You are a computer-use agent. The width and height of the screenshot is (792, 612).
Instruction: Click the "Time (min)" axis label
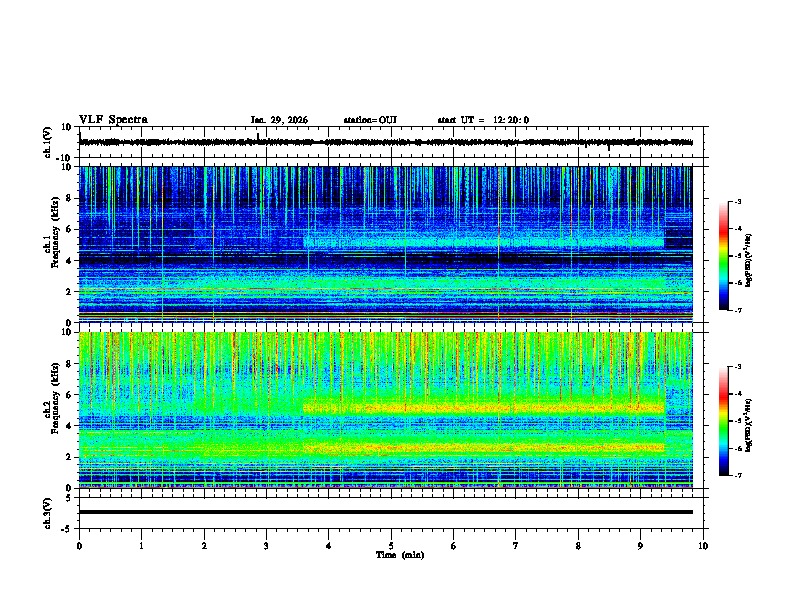(400, 555)
